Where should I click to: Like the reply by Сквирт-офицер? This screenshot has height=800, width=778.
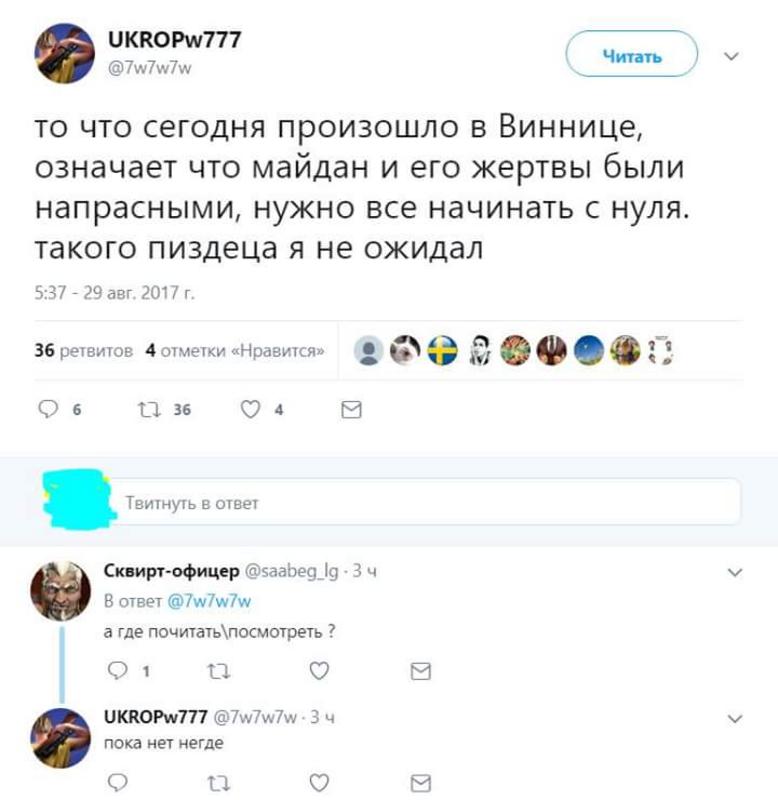[319, 670]
